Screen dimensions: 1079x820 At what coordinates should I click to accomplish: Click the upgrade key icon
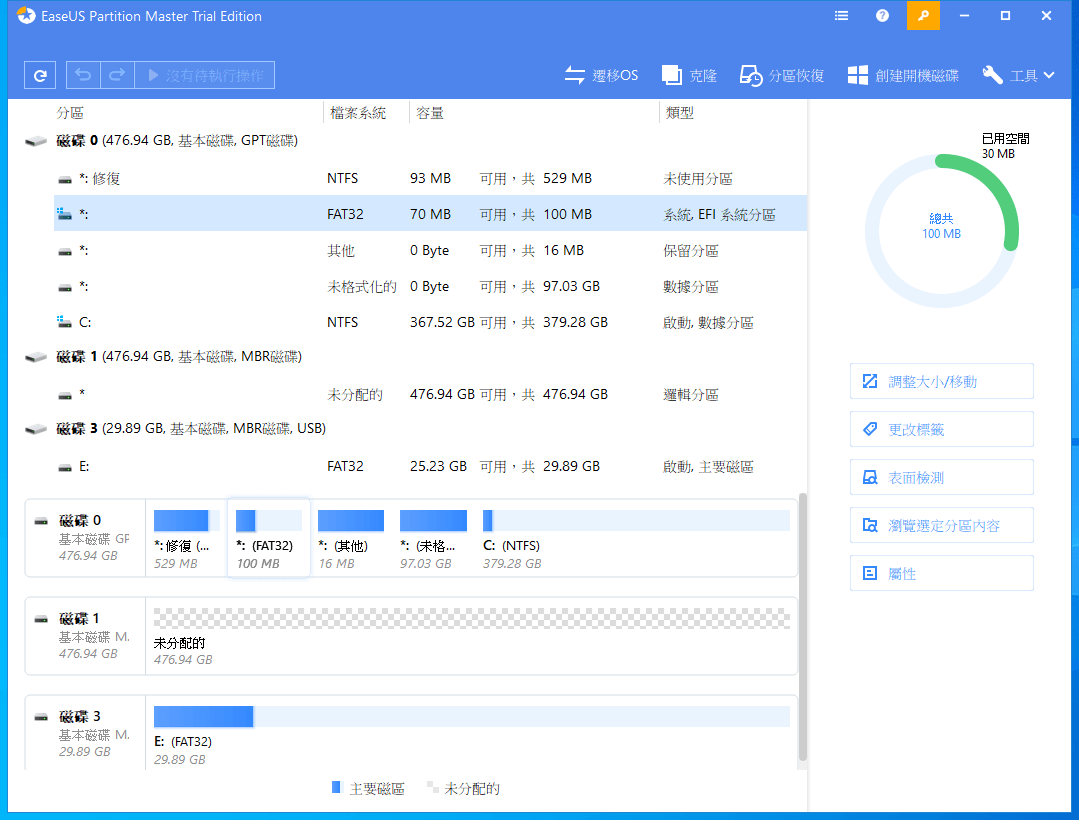(x=923, y=15)
